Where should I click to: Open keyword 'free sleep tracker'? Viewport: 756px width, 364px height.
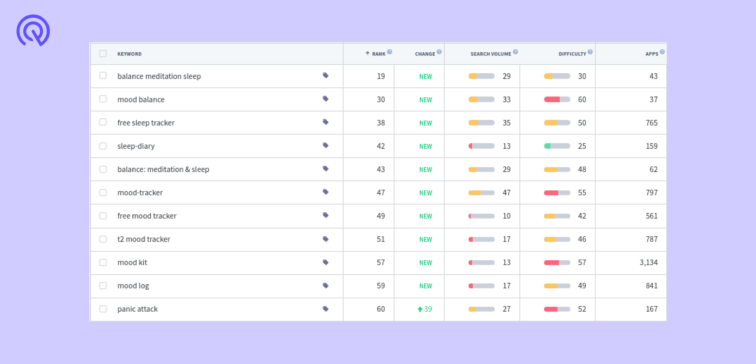tap(146, 123)
